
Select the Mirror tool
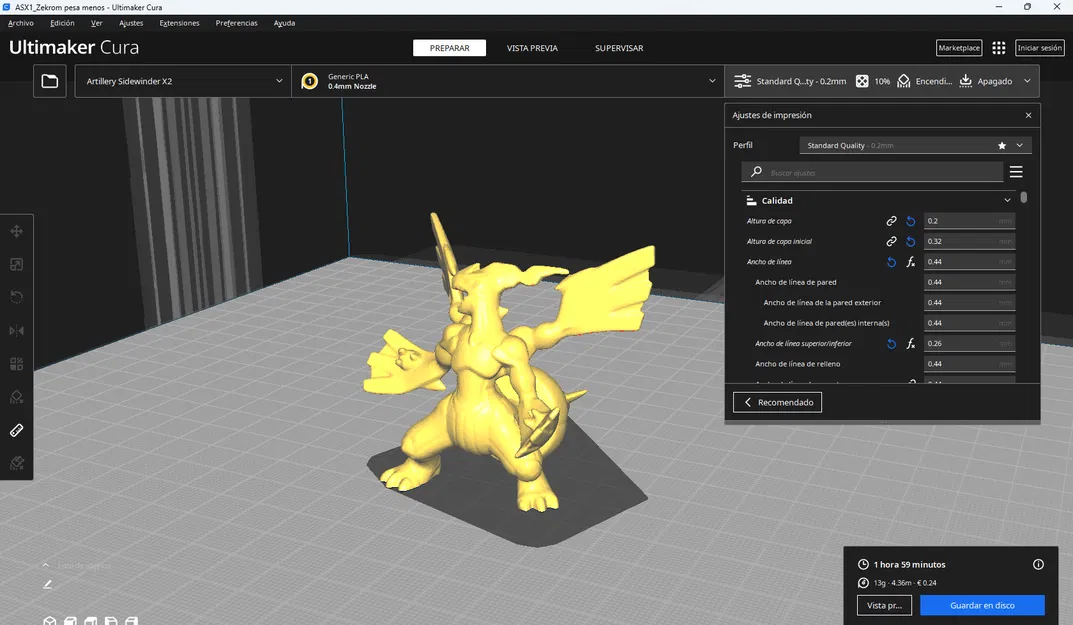[x=16, y=330]
